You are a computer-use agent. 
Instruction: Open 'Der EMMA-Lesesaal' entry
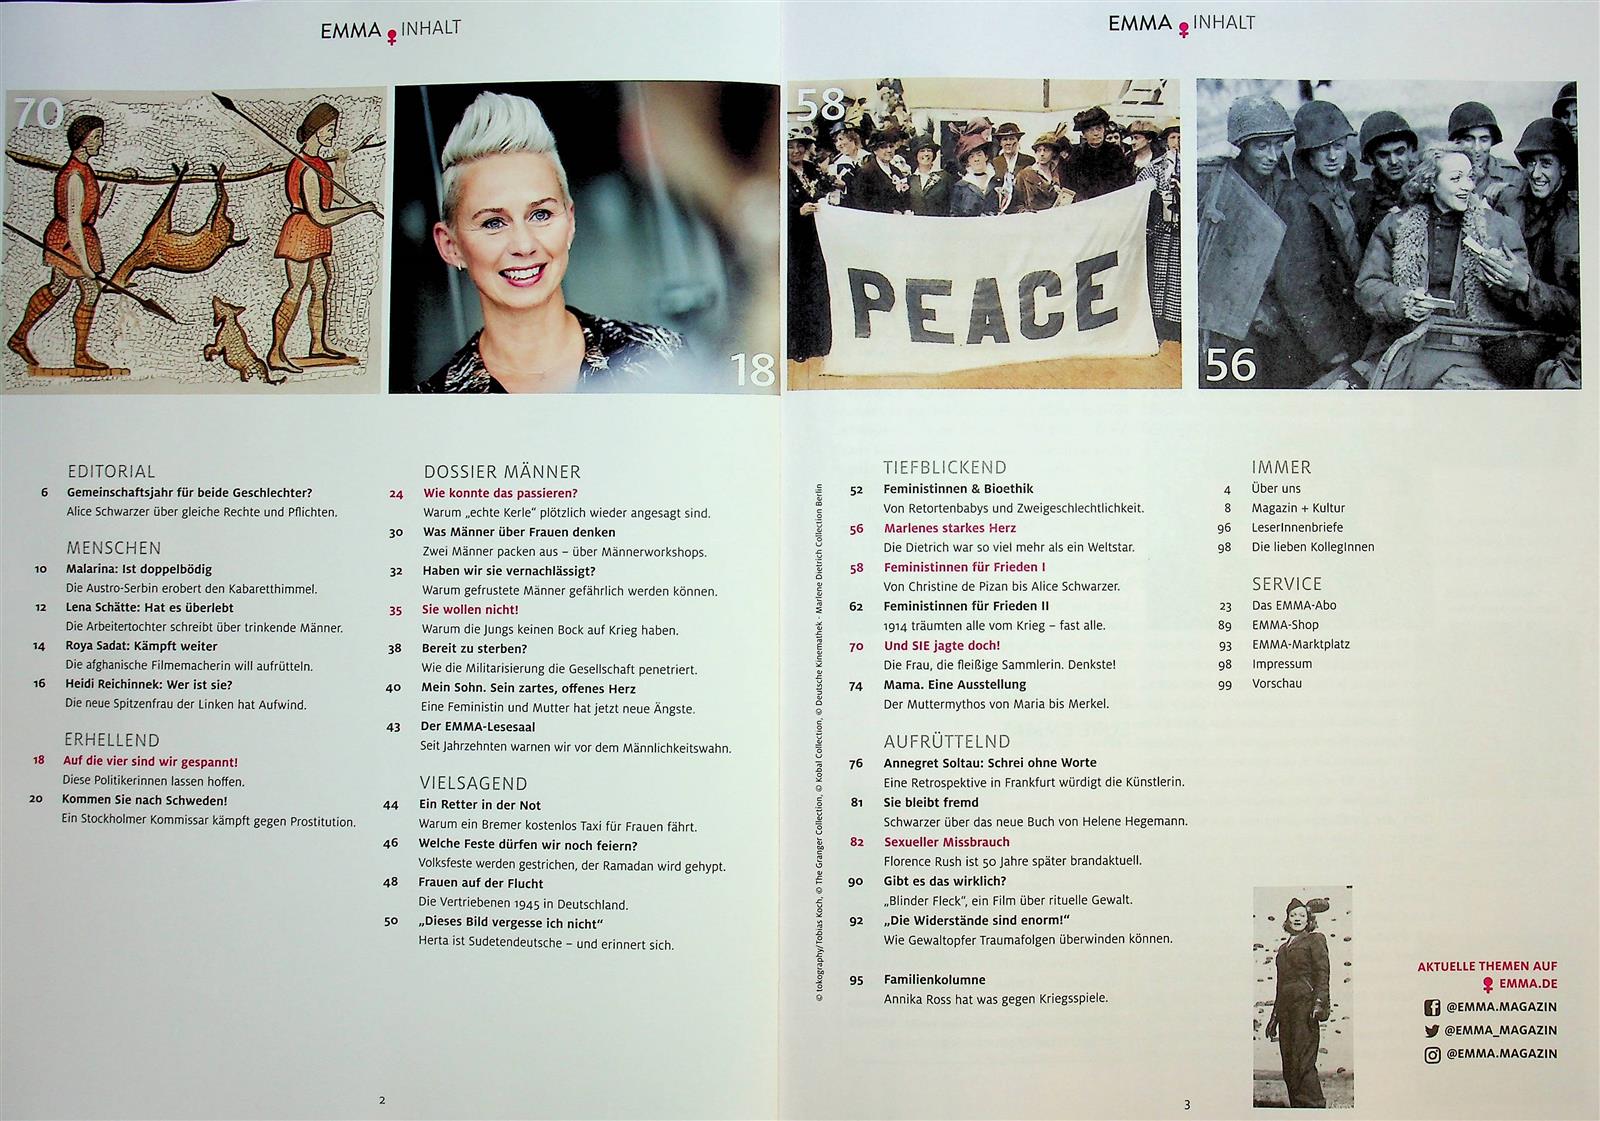478,727
